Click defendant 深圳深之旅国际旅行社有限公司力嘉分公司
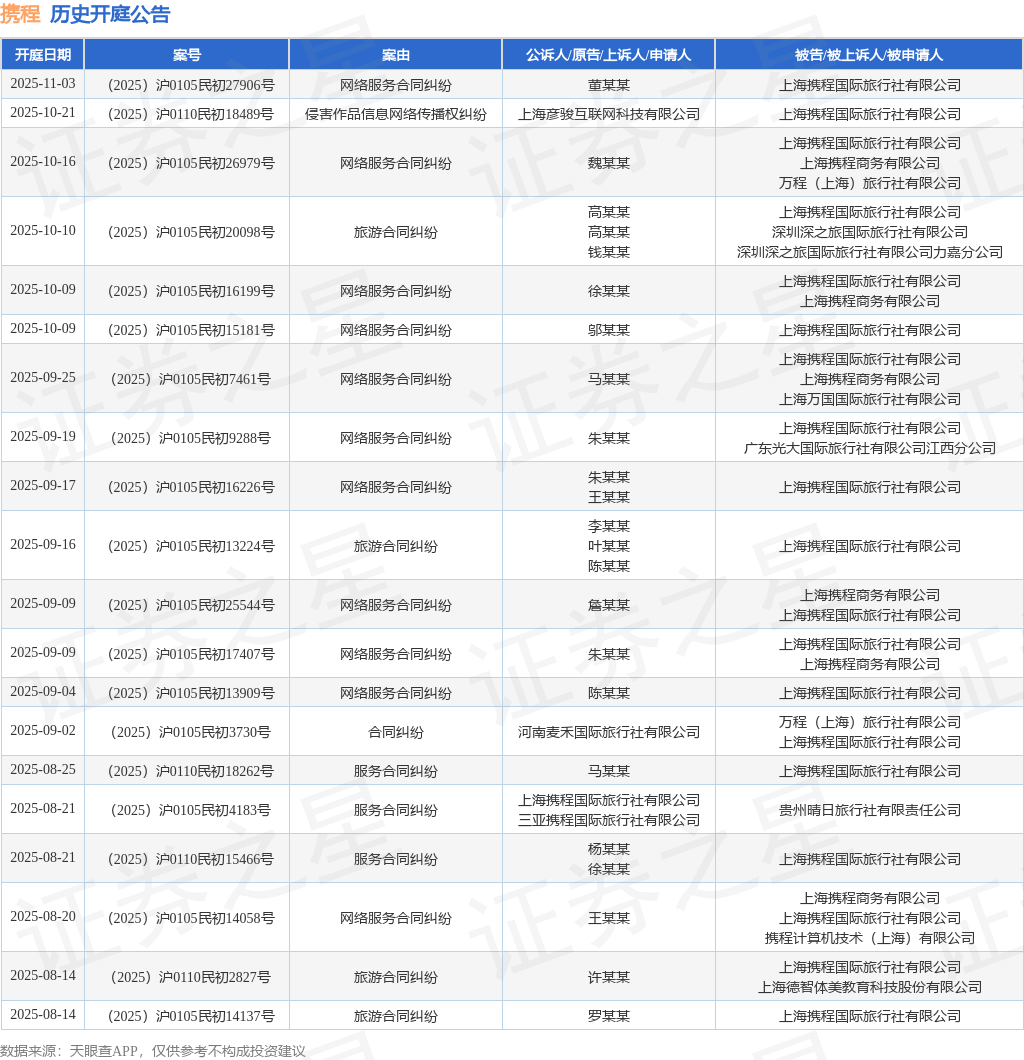This screenshot has width=1024, height=1060. [869, 252]
